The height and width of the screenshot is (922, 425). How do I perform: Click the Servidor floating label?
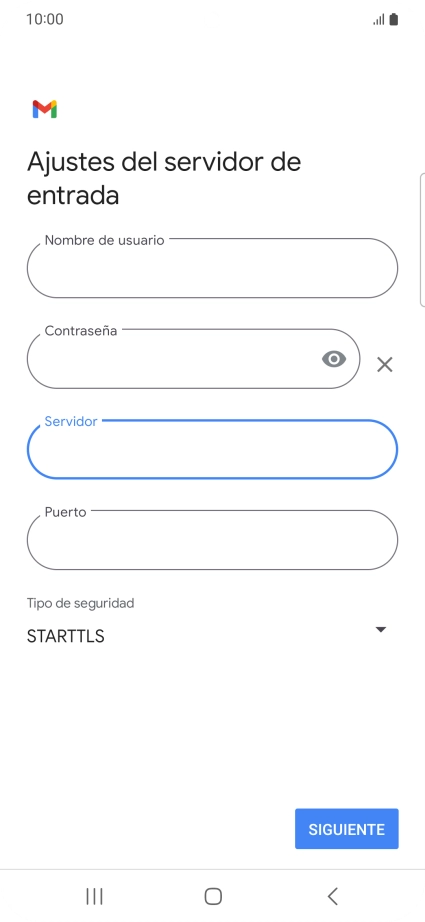click(x=71, y=421)
